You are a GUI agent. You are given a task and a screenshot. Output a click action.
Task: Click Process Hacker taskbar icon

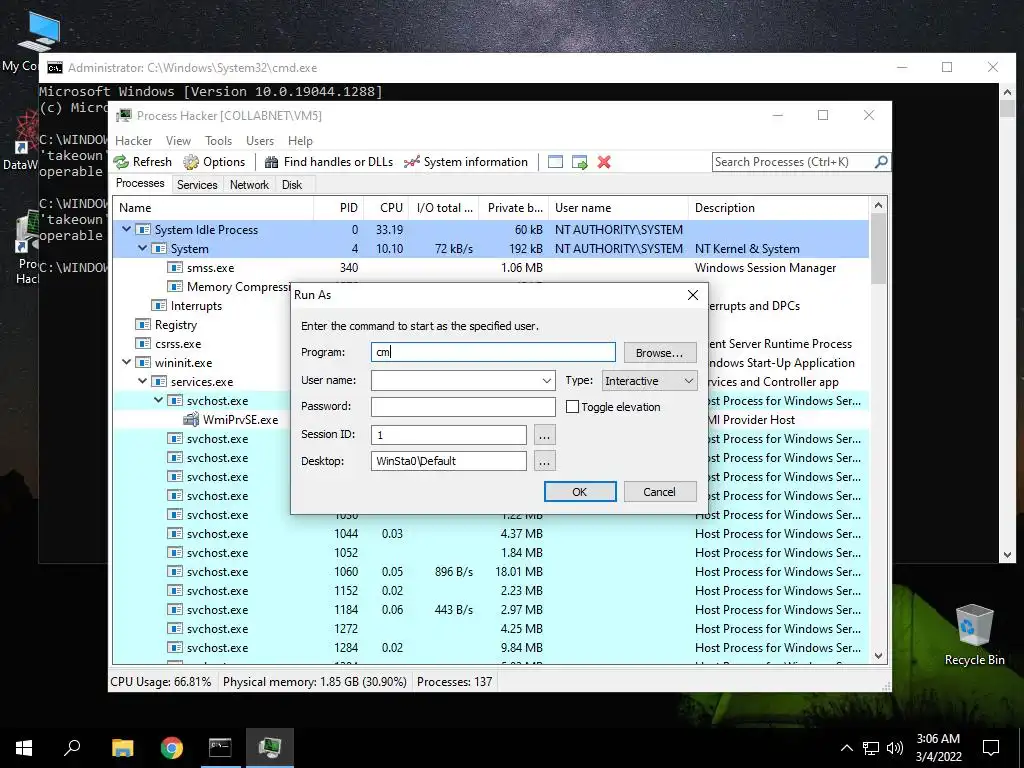(x=270, y=748)
